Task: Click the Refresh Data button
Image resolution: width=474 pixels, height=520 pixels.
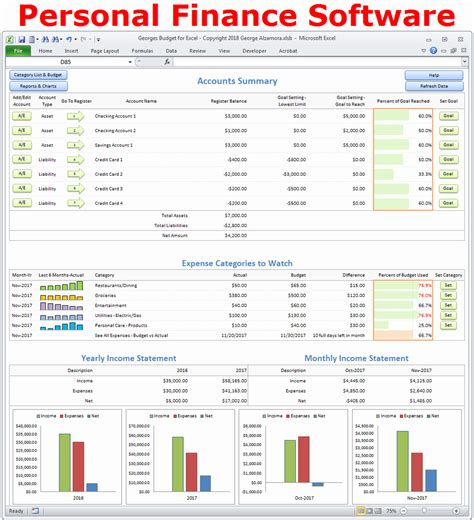Action: point(434,86)
